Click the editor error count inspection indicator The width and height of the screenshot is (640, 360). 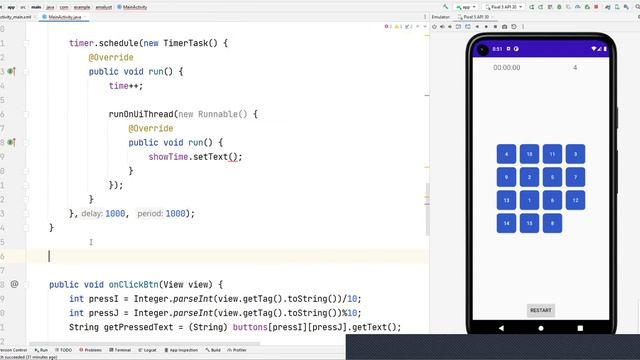pos(387,27)
